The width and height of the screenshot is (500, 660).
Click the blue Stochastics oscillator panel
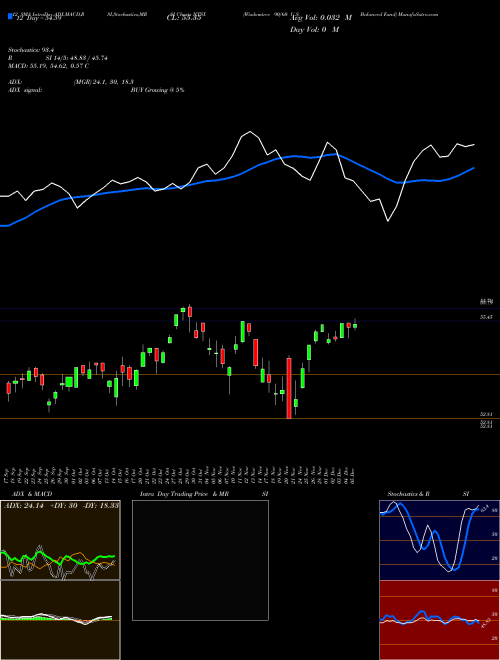pos(439,540)
